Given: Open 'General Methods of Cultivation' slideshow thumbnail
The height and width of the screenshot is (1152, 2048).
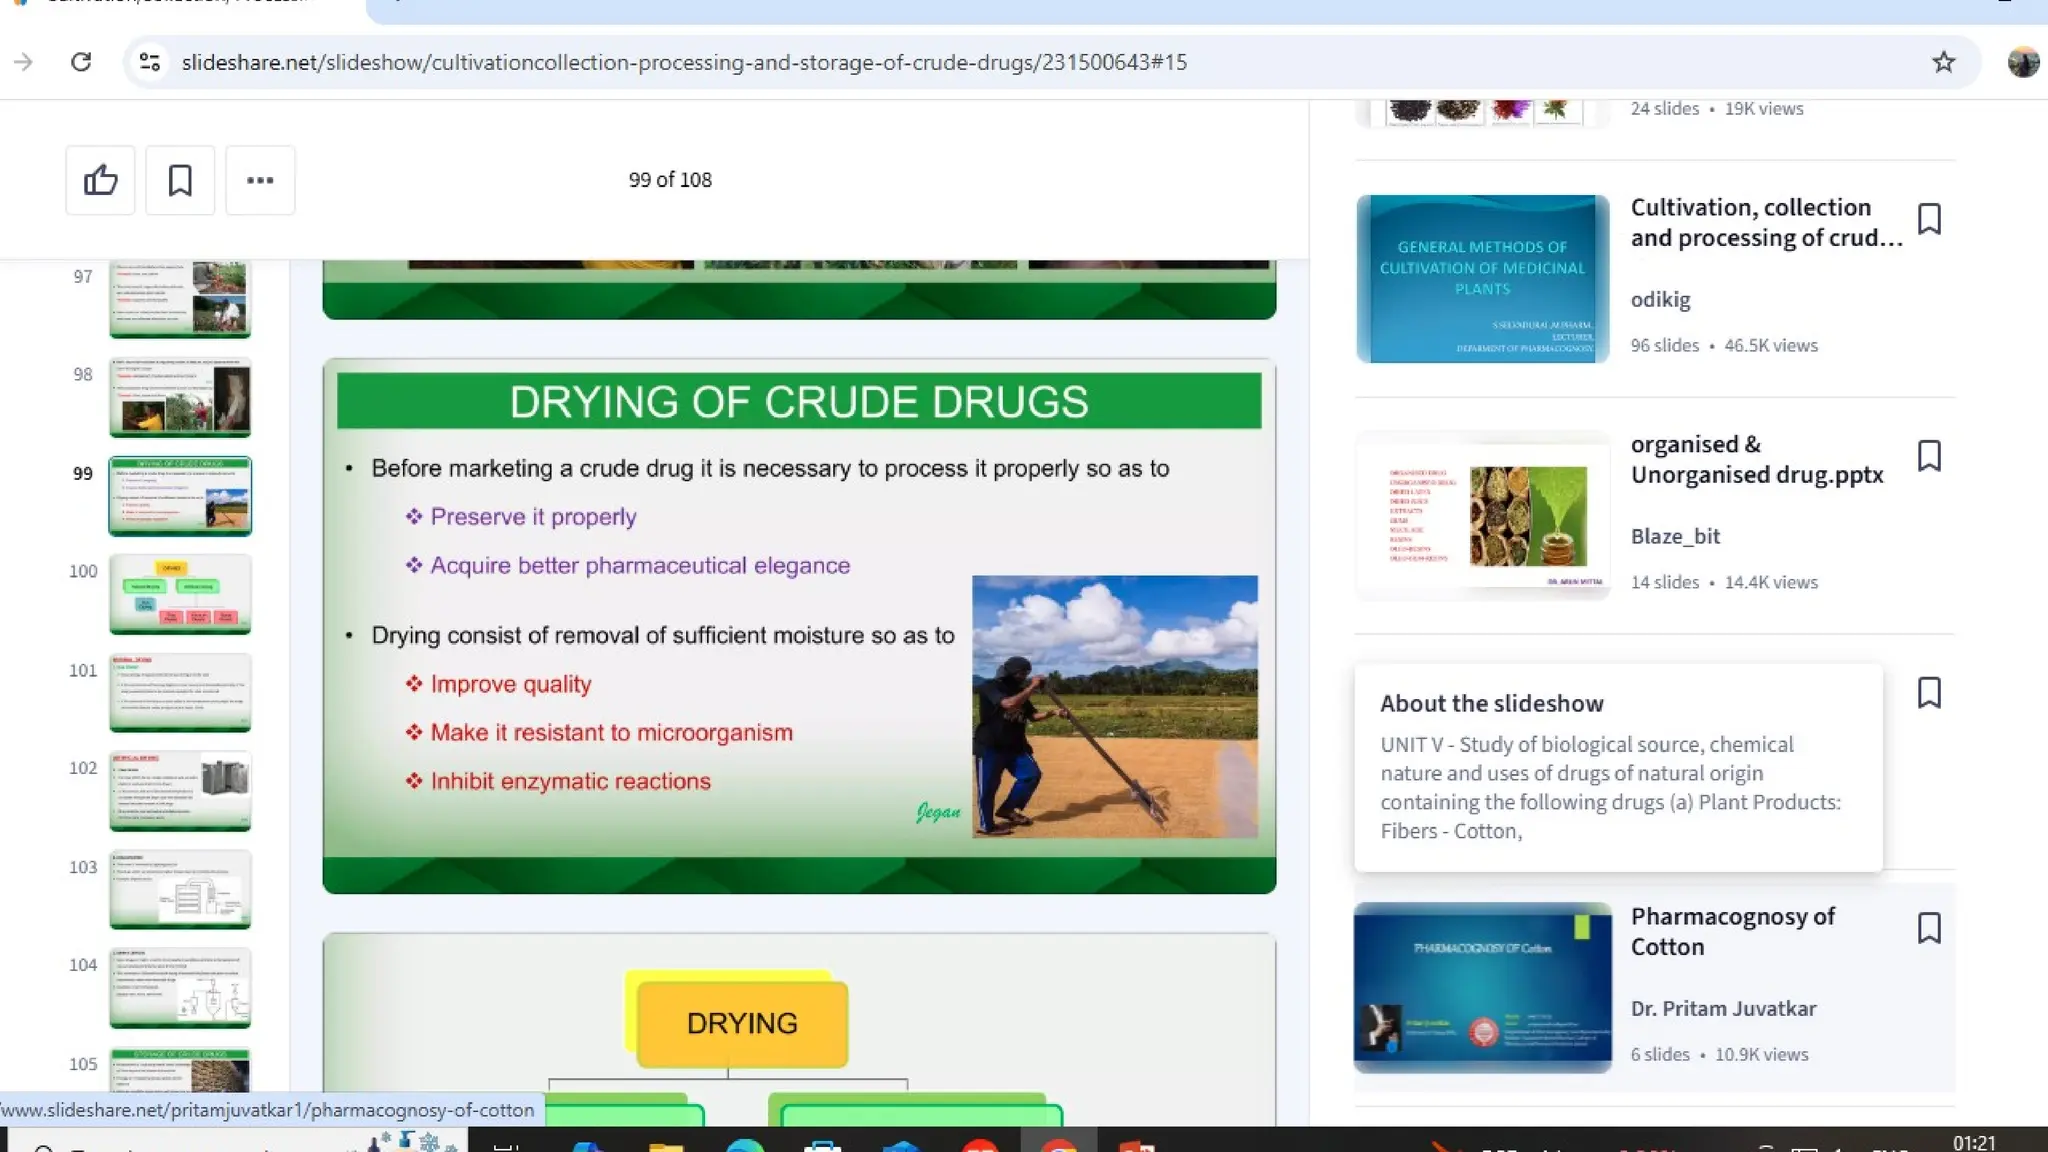Looking at the screenshot, I should tap(1482, 278).
